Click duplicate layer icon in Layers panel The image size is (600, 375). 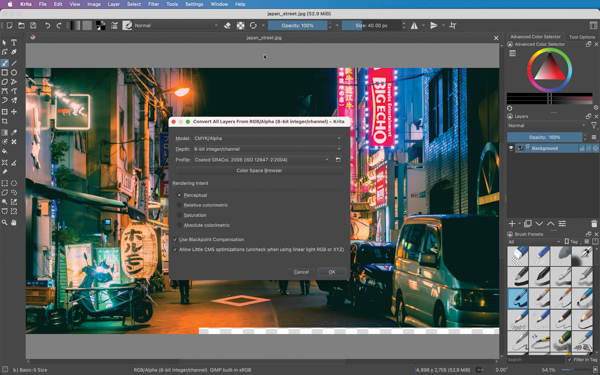tap(528, 223)
